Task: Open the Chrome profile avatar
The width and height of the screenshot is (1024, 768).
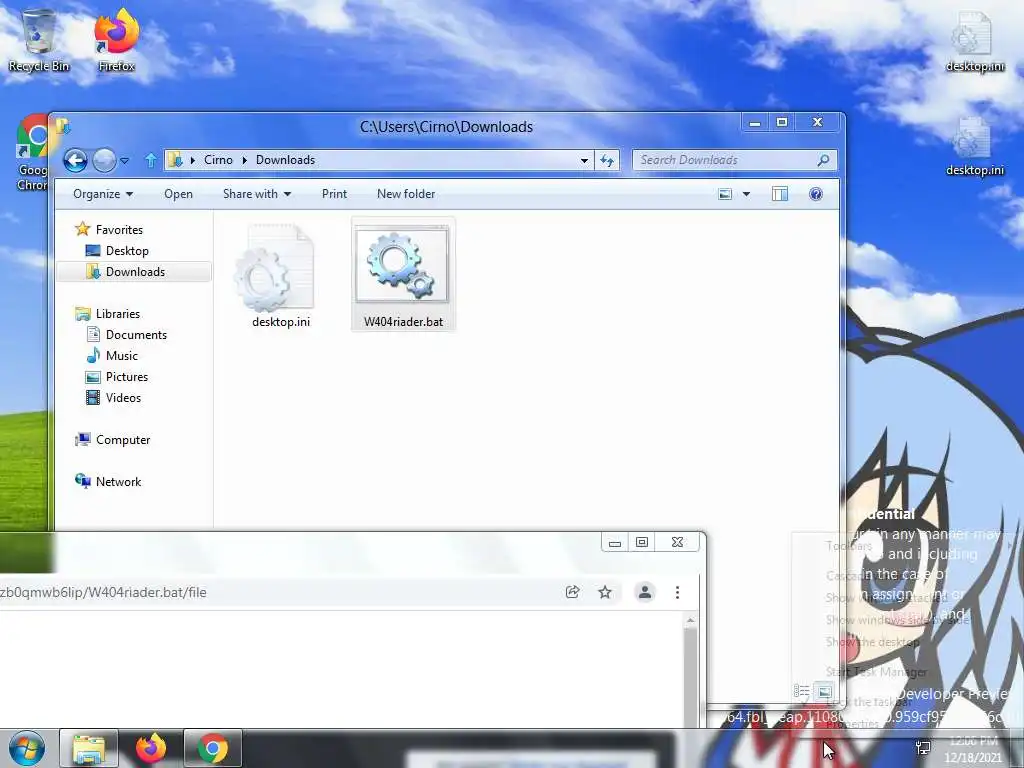Action: [x=645, y=592]
